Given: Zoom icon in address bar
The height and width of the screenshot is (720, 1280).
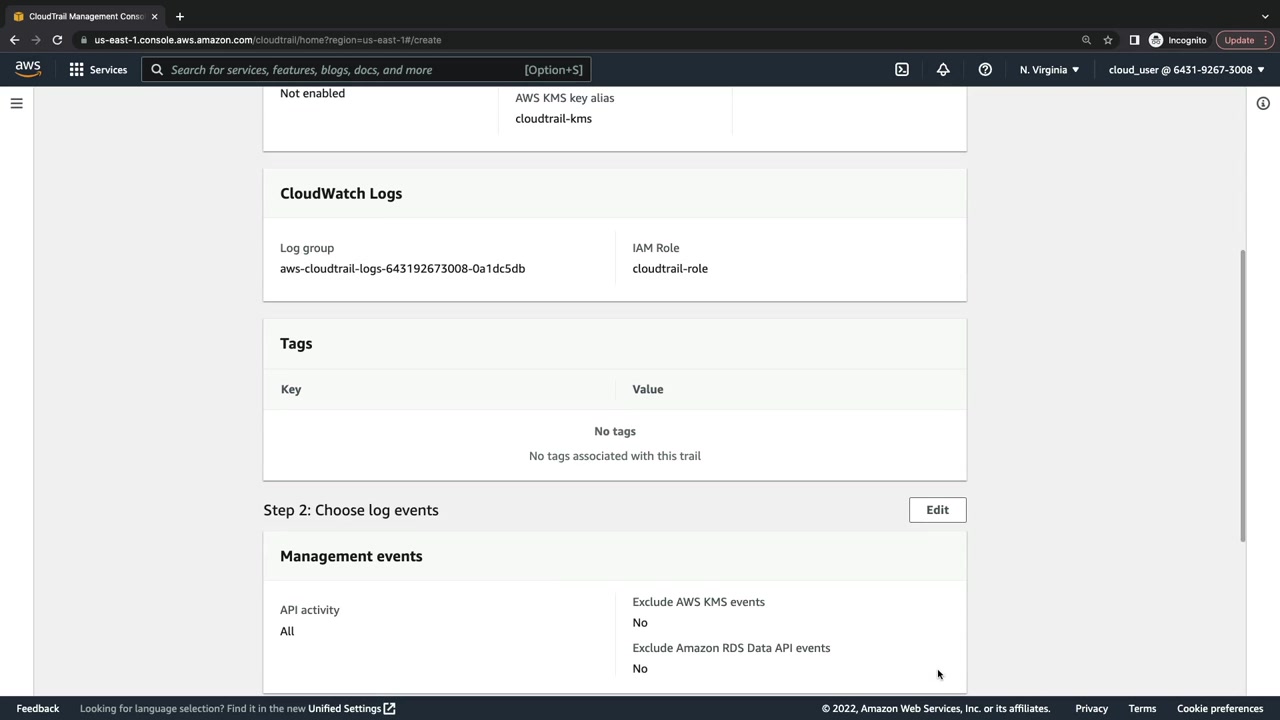Looking at the screenshot, I should (1086, 40).
